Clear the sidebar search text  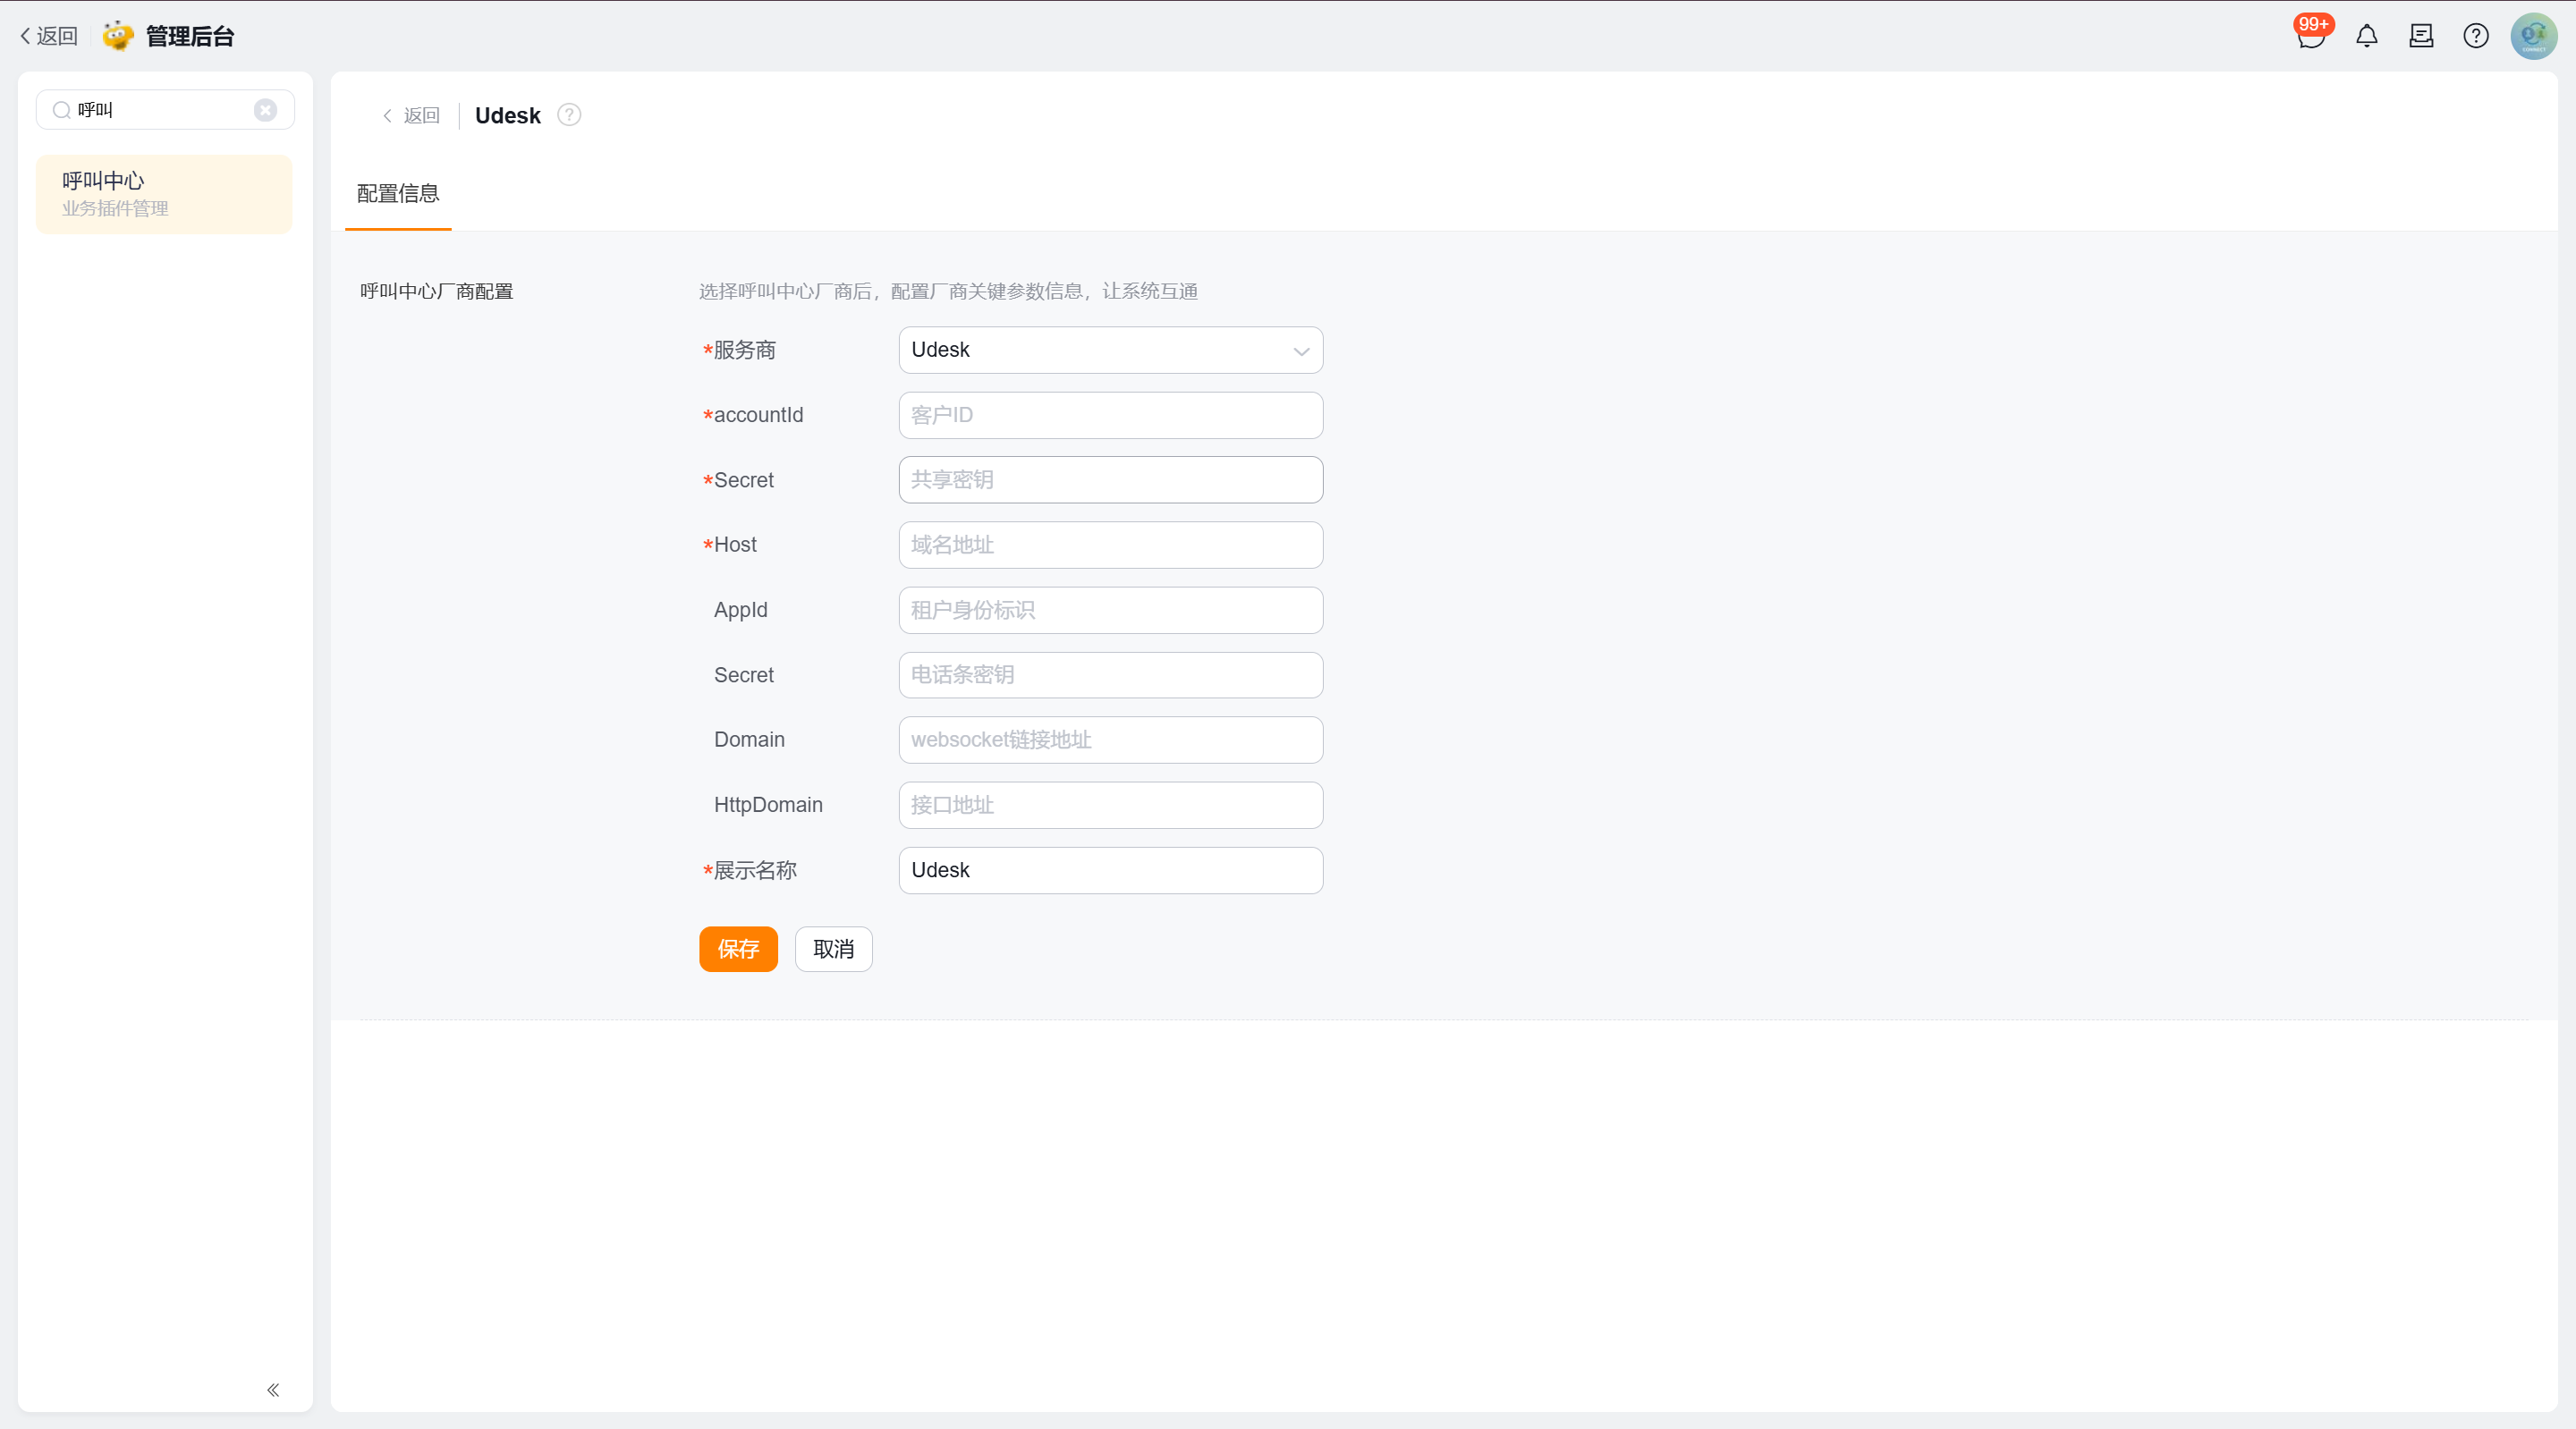(x=265, y=110)
